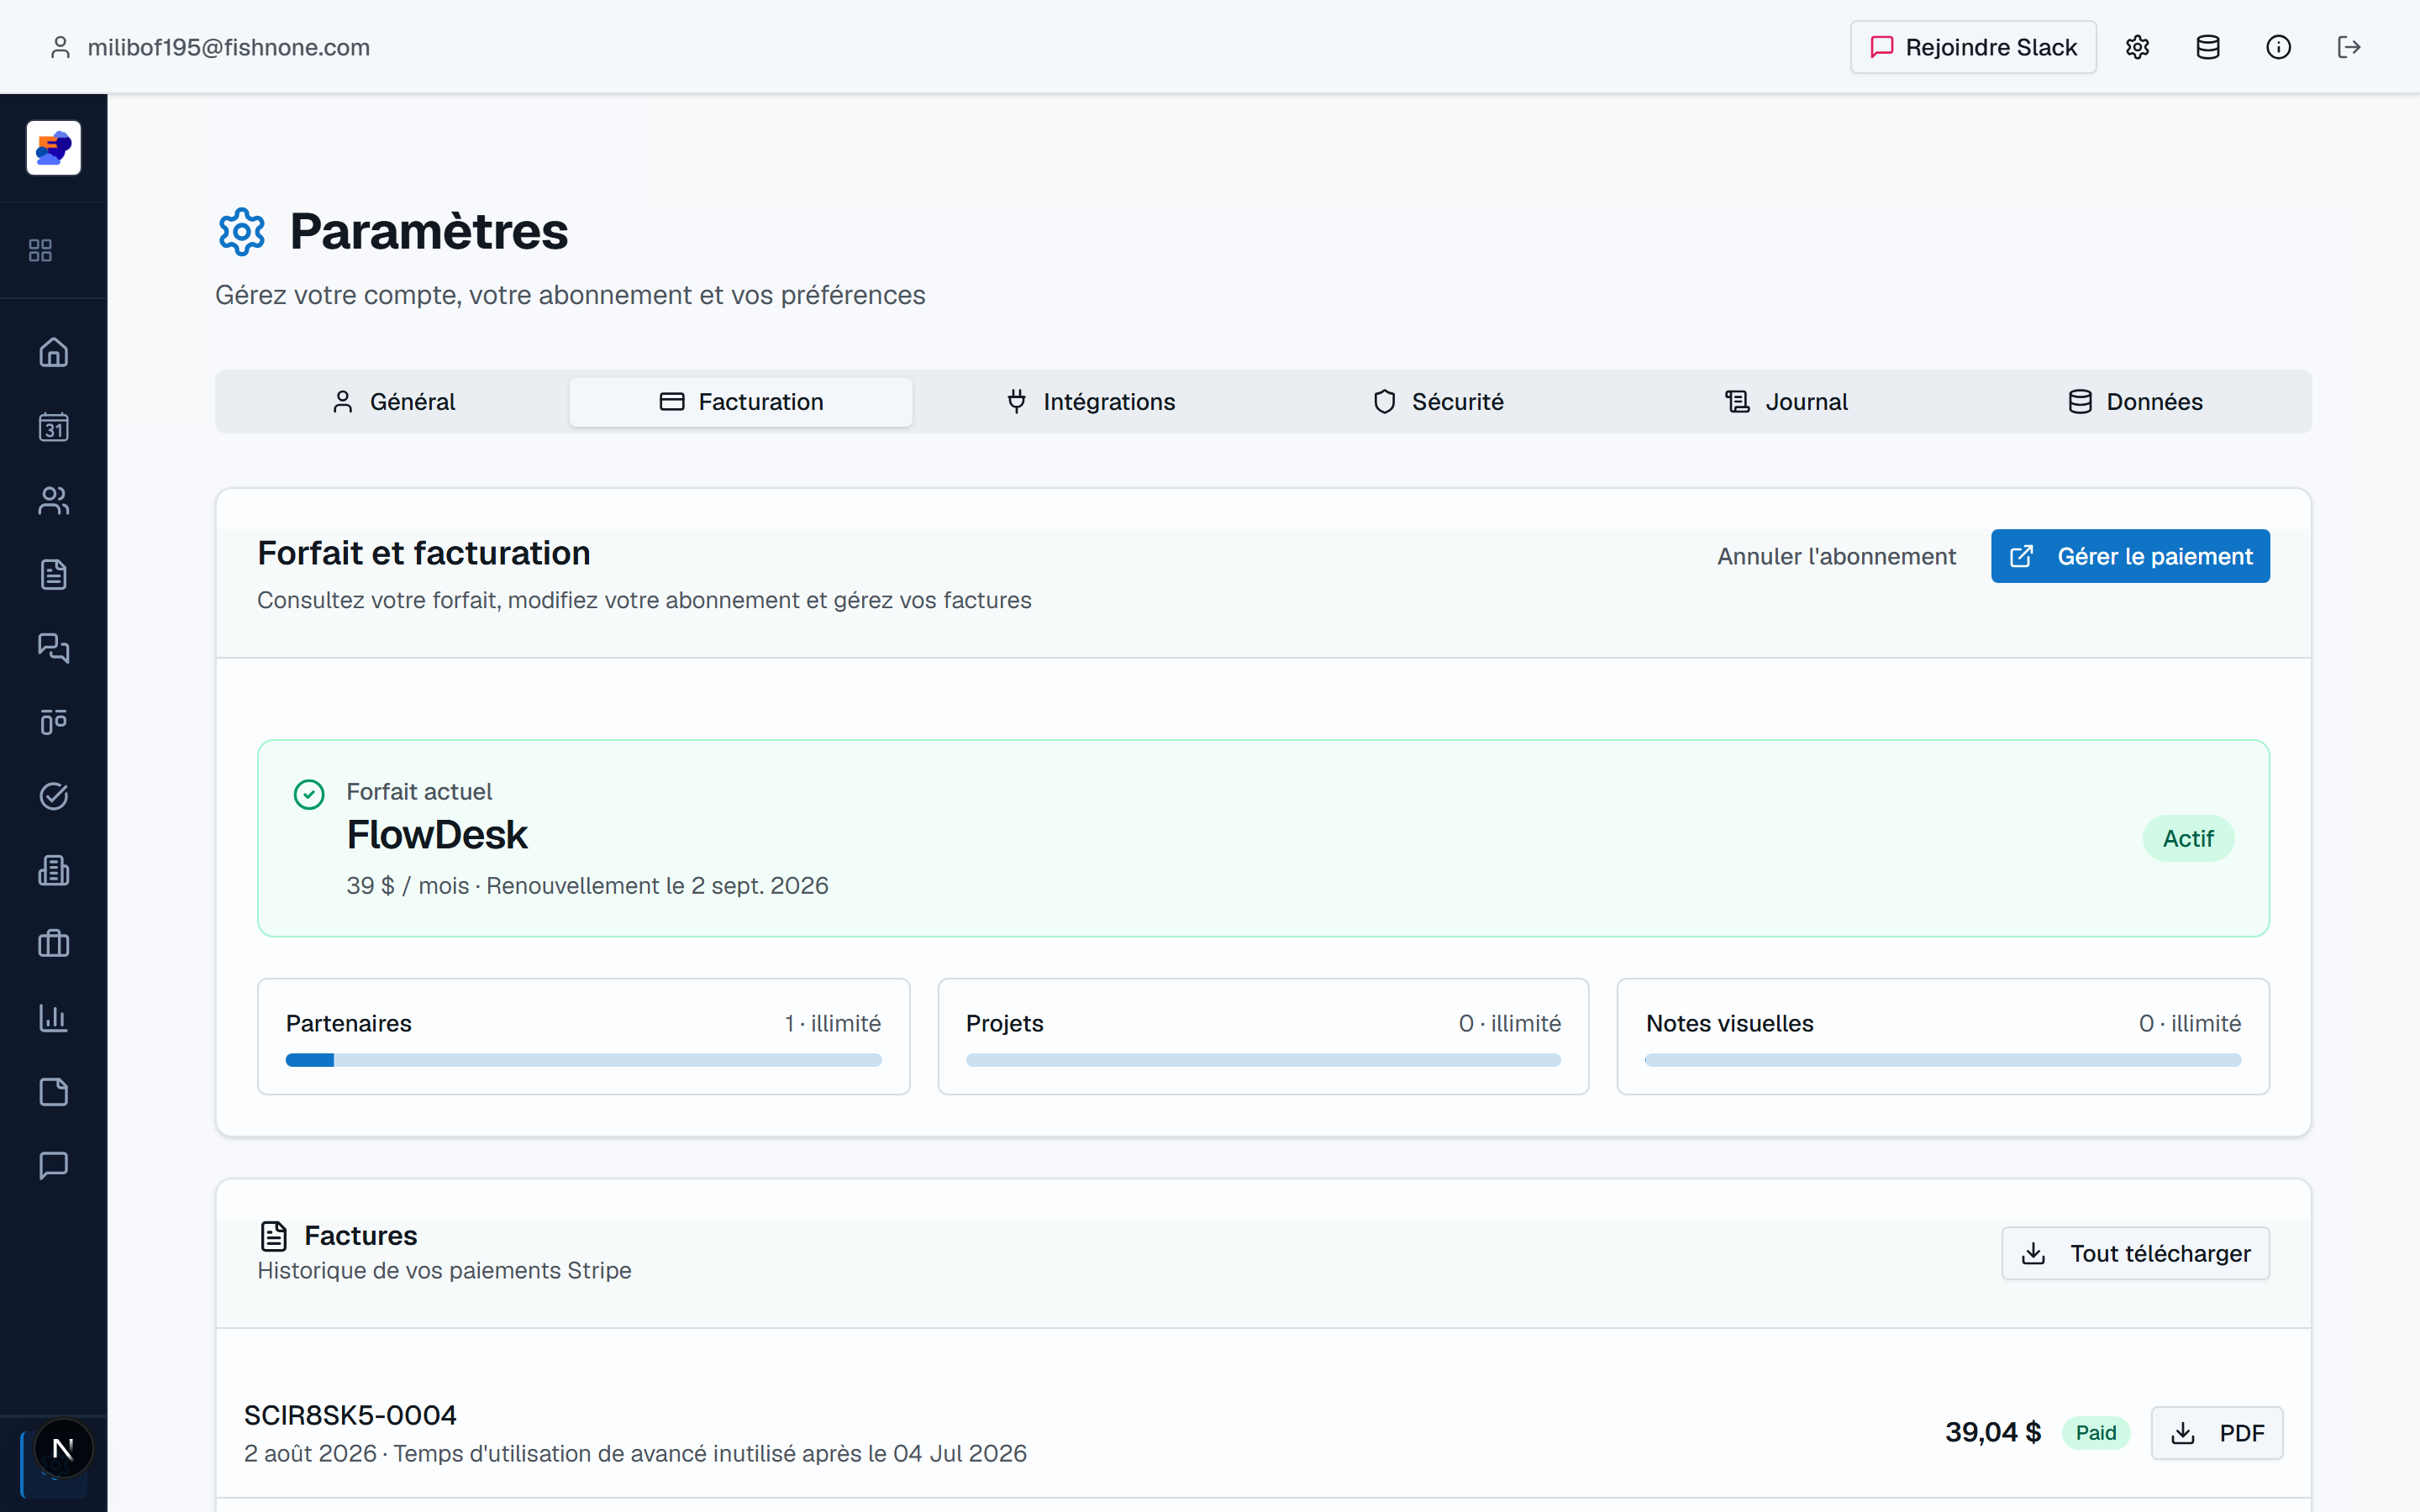
Task: Click the document icon beside Factures heading
Action: [274, 1236]
